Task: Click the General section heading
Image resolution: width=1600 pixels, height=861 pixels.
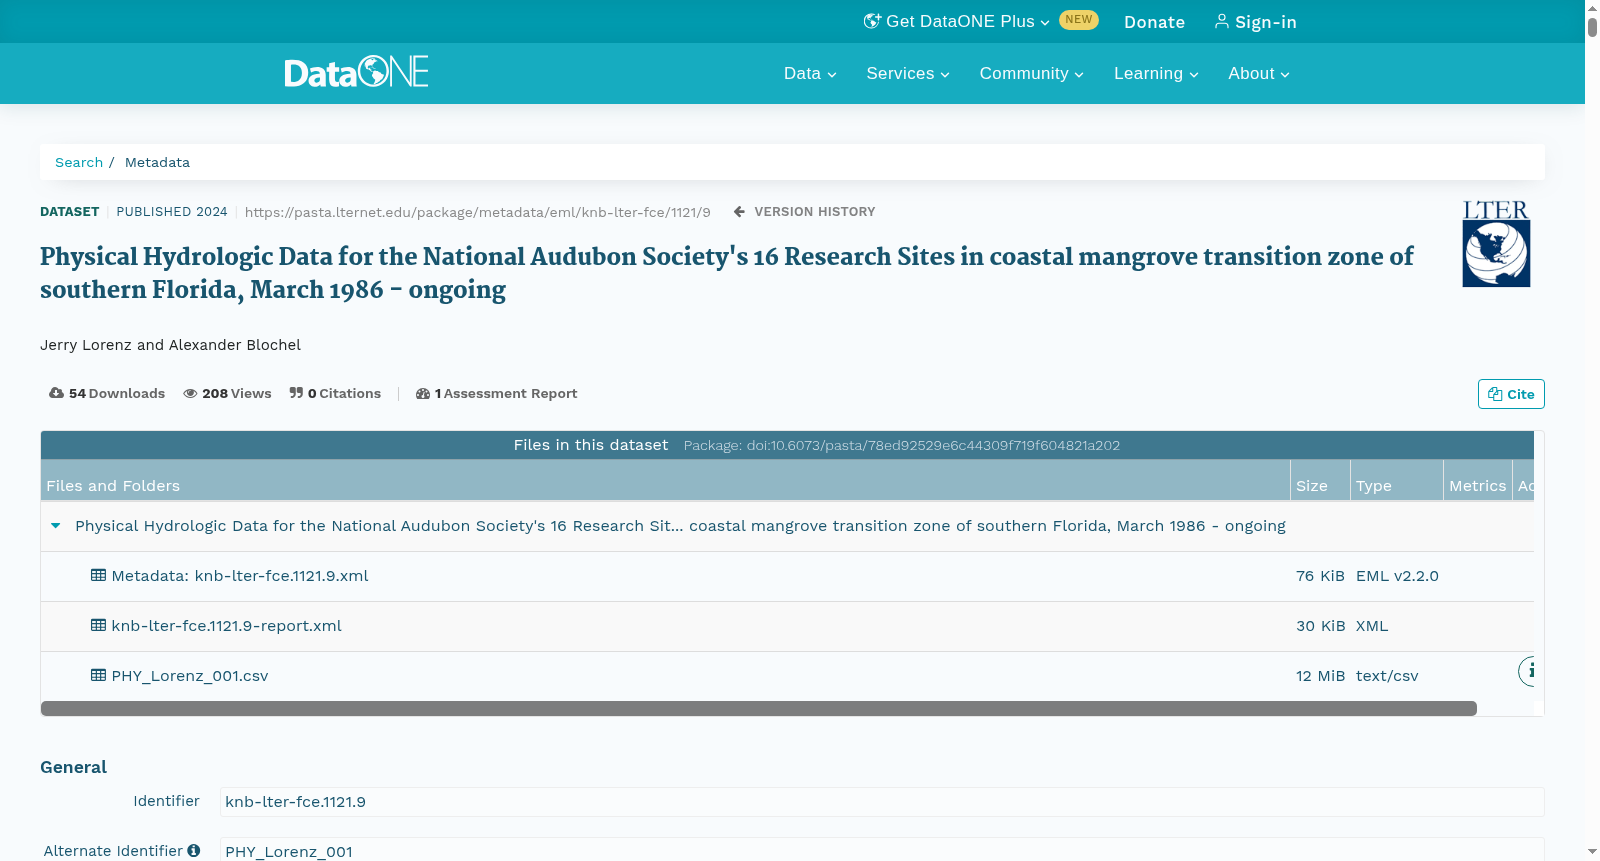Action: (x=73, y=767)
